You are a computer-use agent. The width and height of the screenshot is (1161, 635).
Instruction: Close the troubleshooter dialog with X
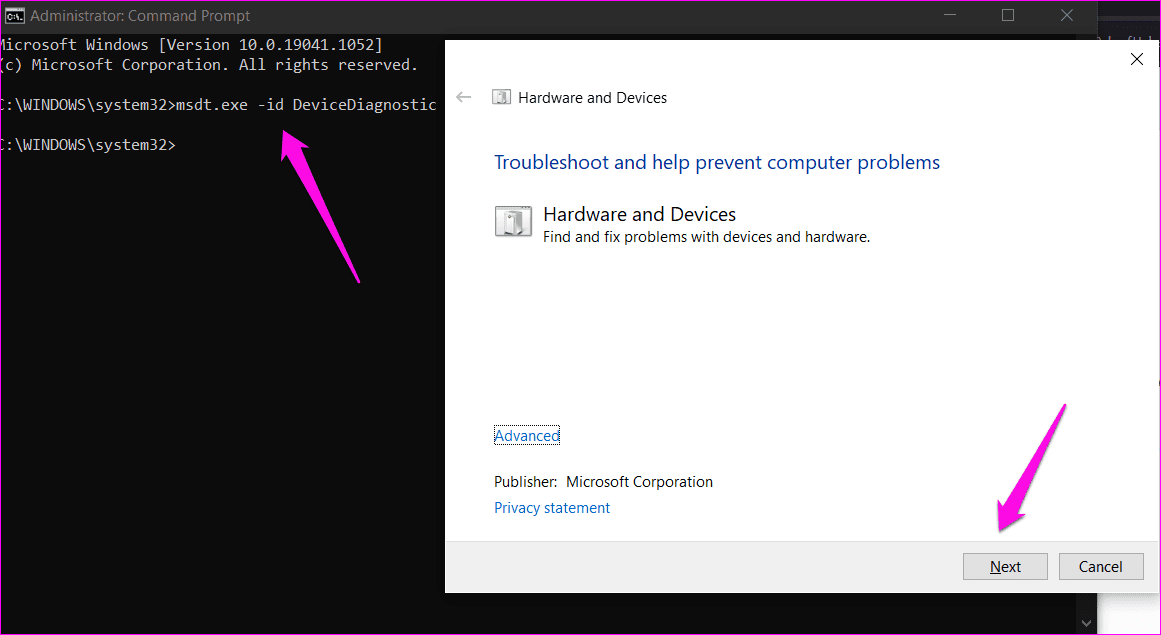[1137, 59]
